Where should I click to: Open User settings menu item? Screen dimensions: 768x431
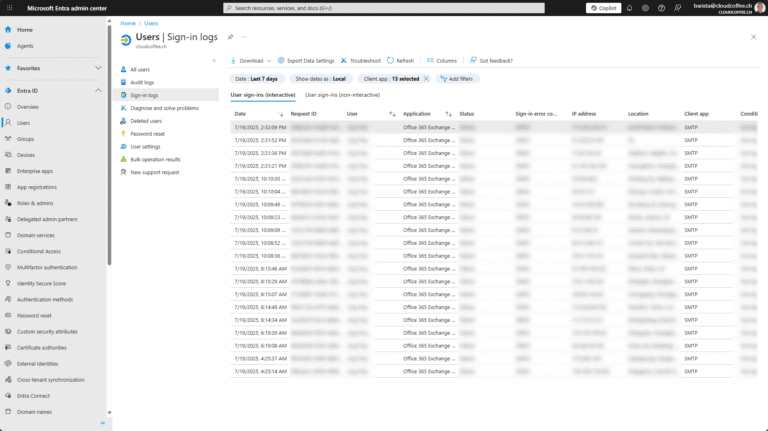(x=145, y=147)
